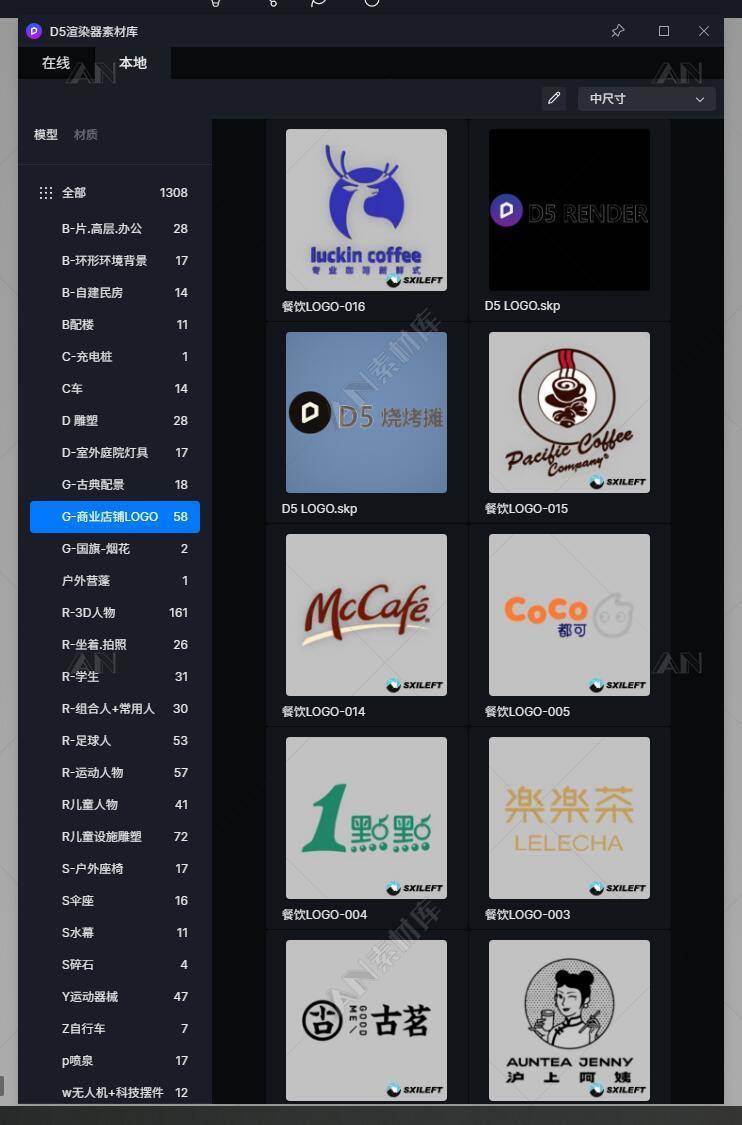Open the R-足球人 category
742x1125 pixels.
click(x=115, y=741)
